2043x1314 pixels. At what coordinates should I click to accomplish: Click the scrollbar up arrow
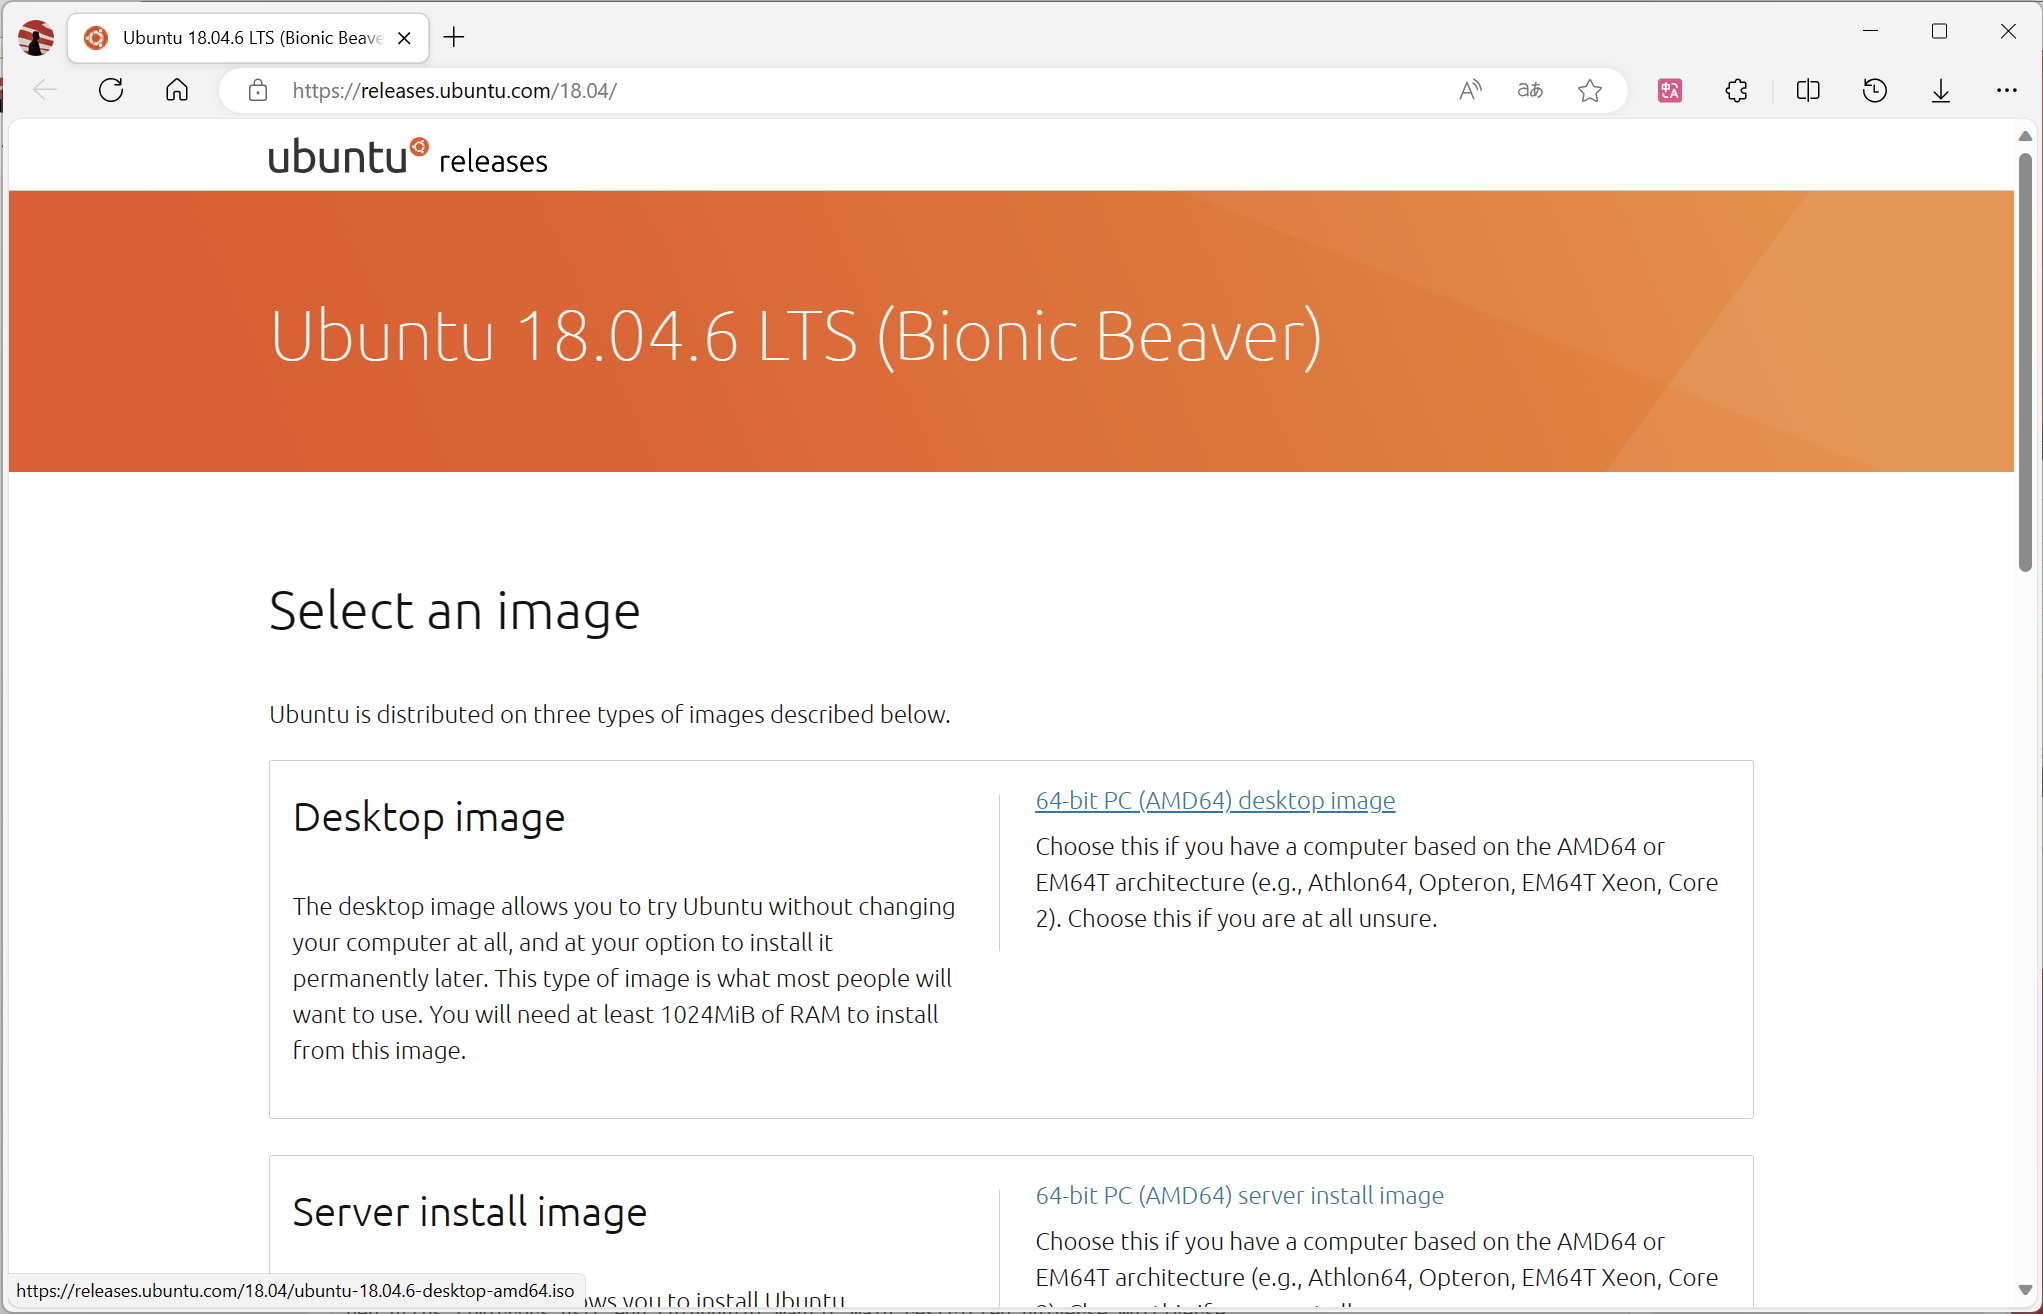point(2025,136)
